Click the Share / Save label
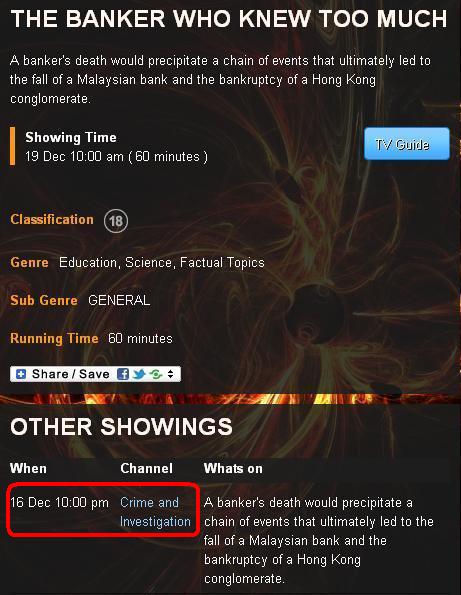461x595 pixels. (x=71, y=374)
